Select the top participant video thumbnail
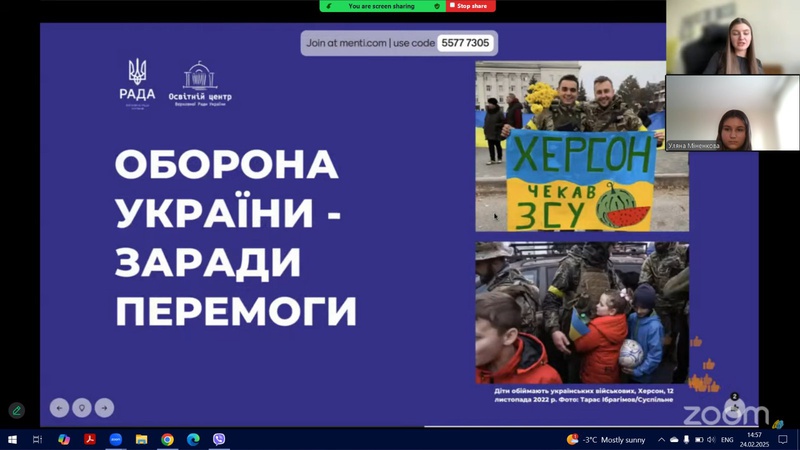The image size is (800, 450). (733, 37)
